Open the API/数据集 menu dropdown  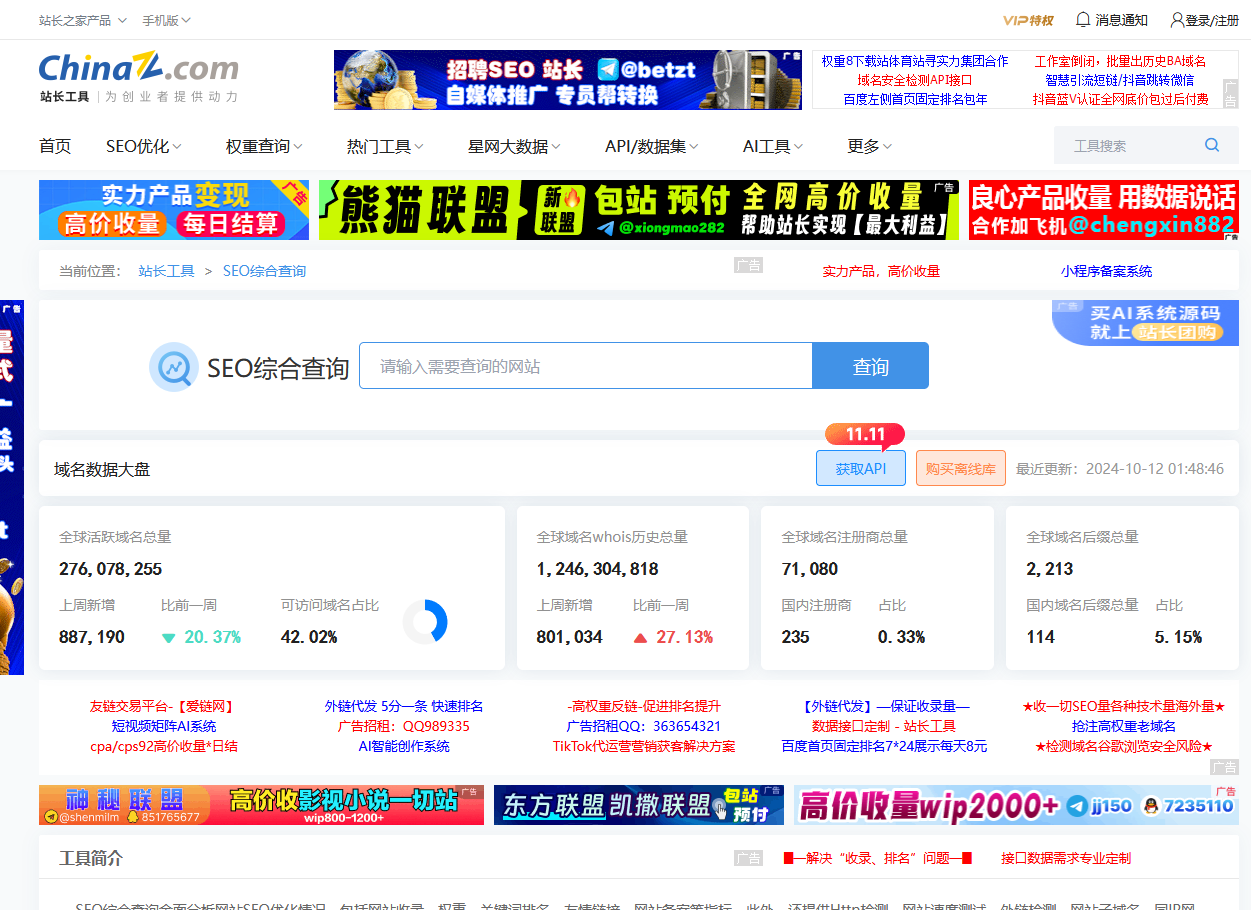651,146
